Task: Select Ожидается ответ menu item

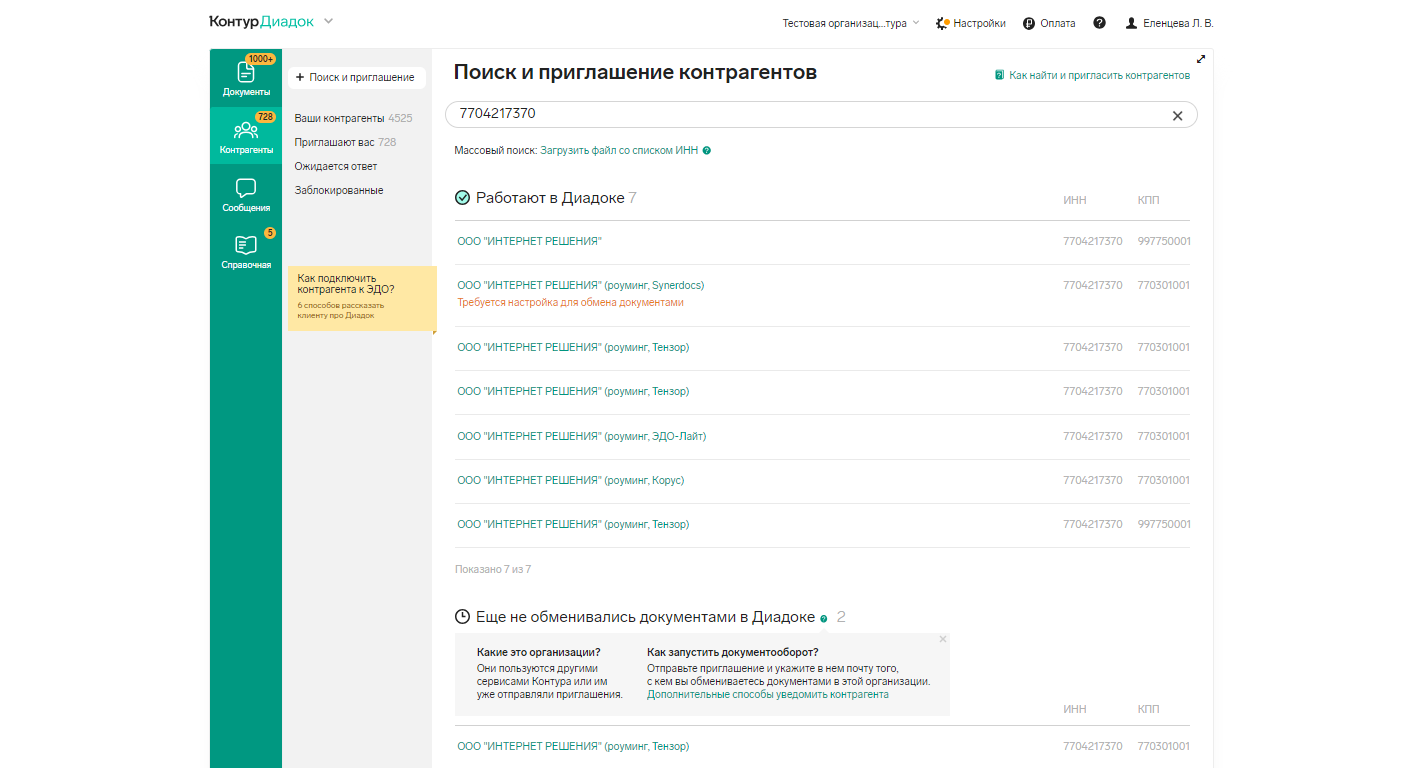Action: [336, 166]
